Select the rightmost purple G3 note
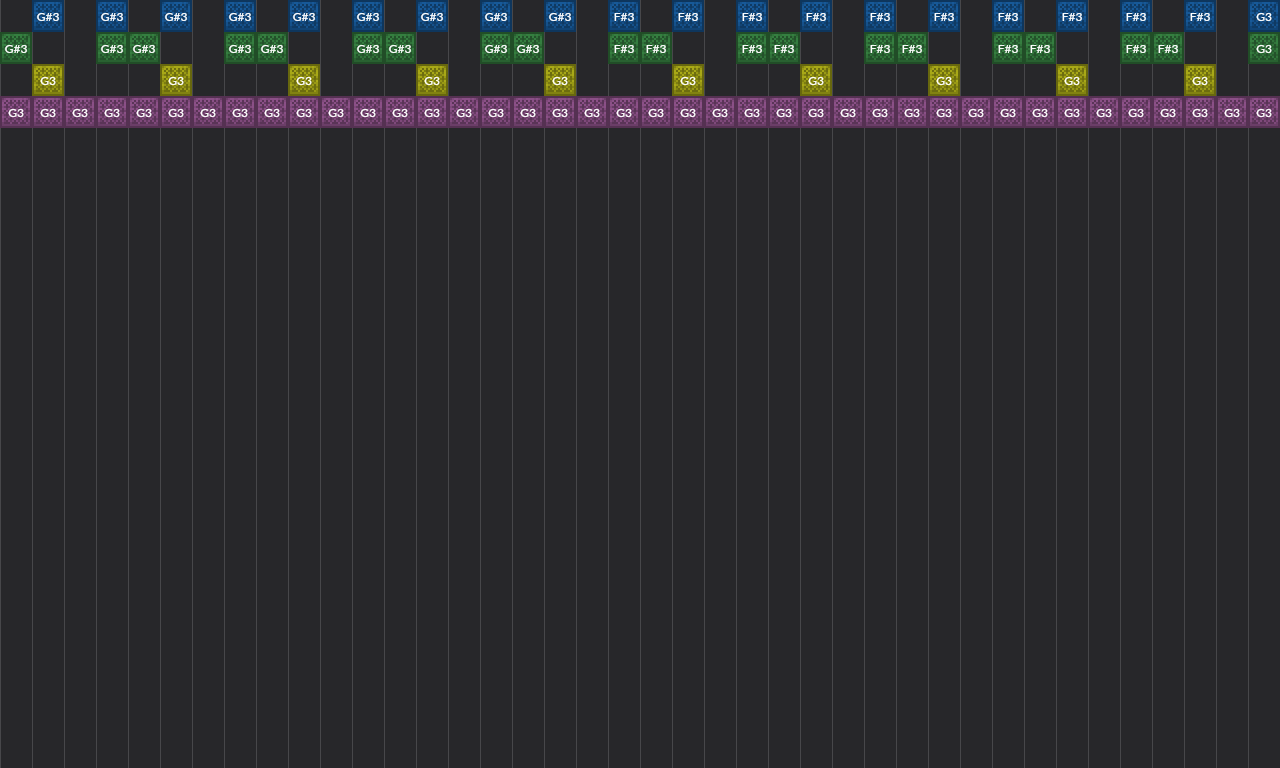Image resolution: width=1280 pixels, height=768 pixels. tap(1263, 112)
